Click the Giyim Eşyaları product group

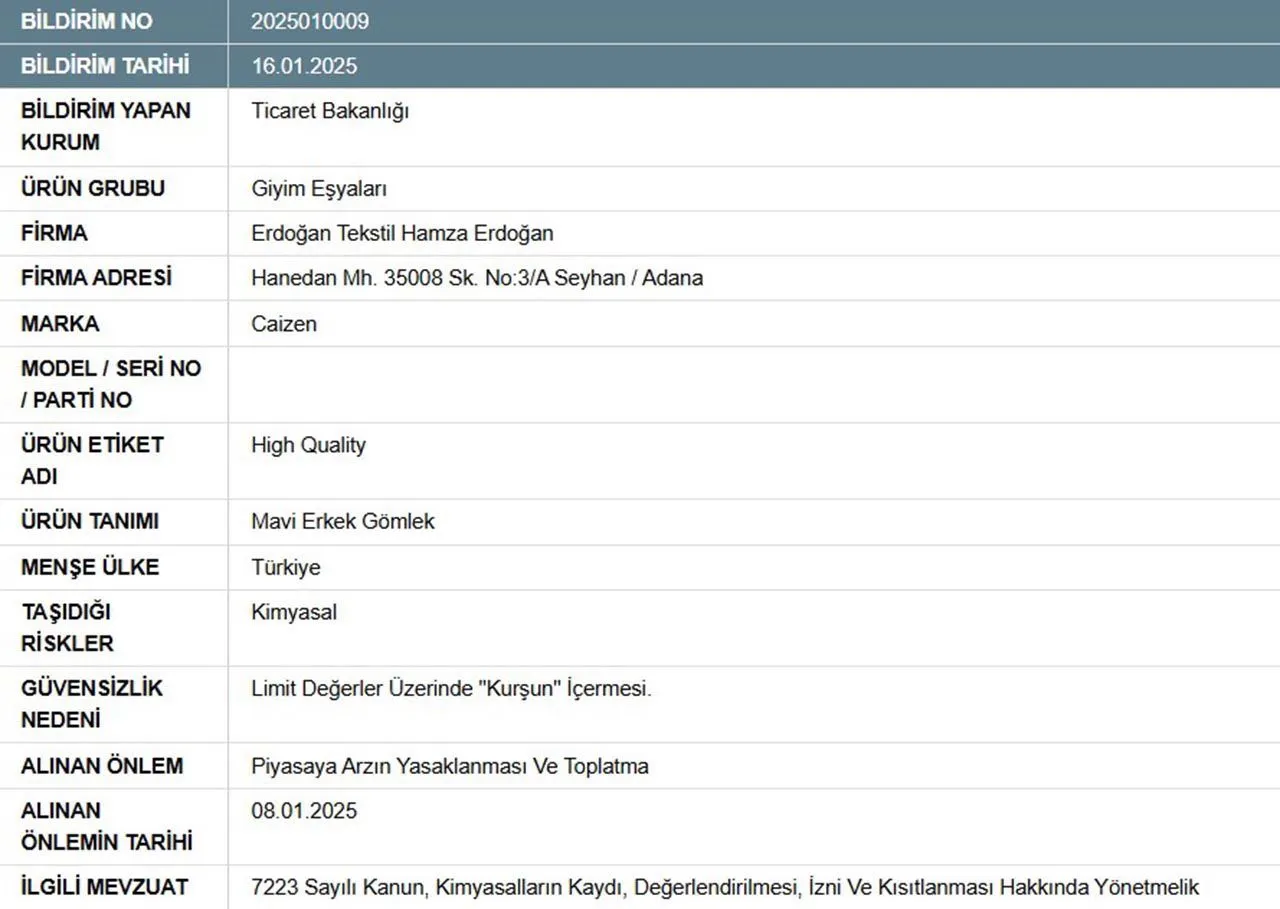(319, 188)
